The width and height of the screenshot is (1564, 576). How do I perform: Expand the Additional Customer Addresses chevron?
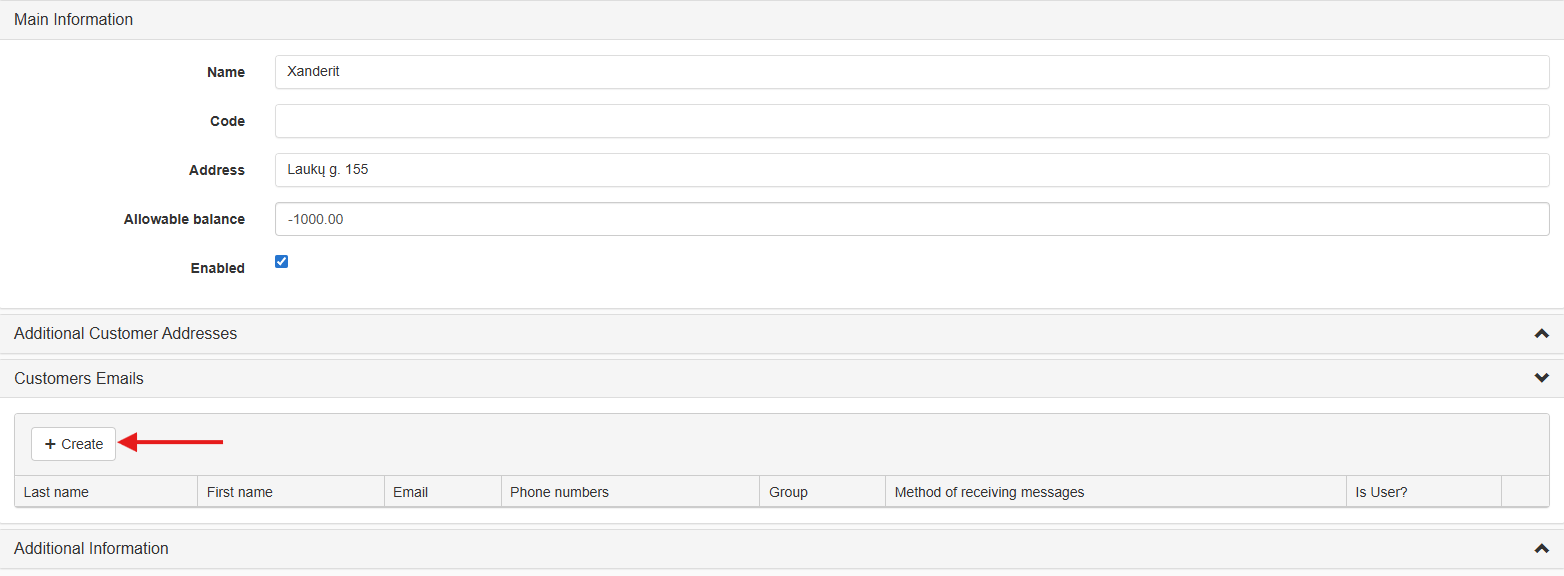coord(1541,334)
